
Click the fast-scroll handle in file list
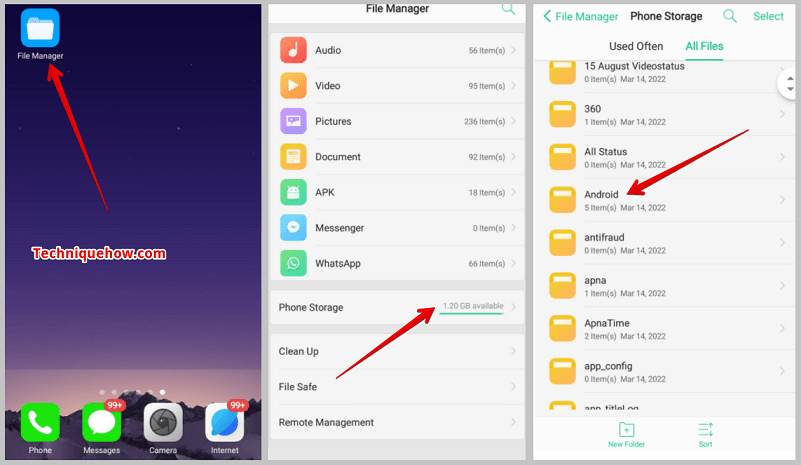click(x=789, y=84)
